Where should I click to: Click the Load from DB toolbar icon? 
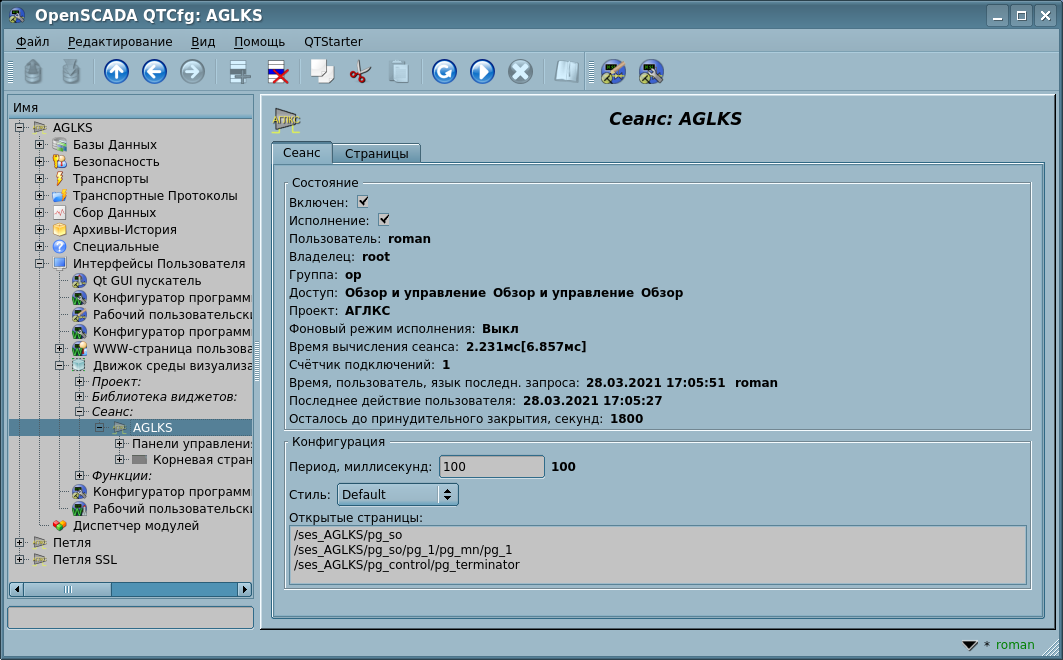(x=33, y=72)
